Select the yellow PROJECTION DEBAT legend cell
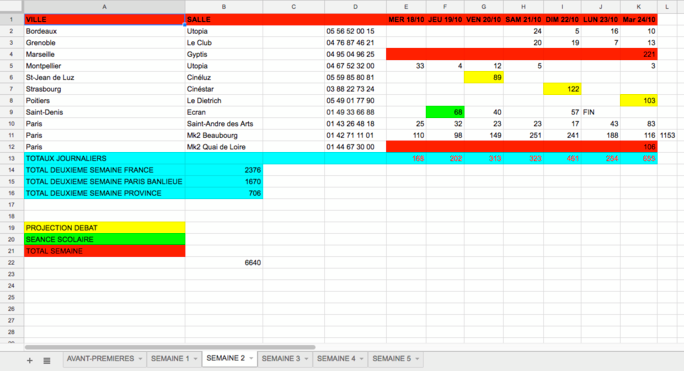 tap(105, 228)
